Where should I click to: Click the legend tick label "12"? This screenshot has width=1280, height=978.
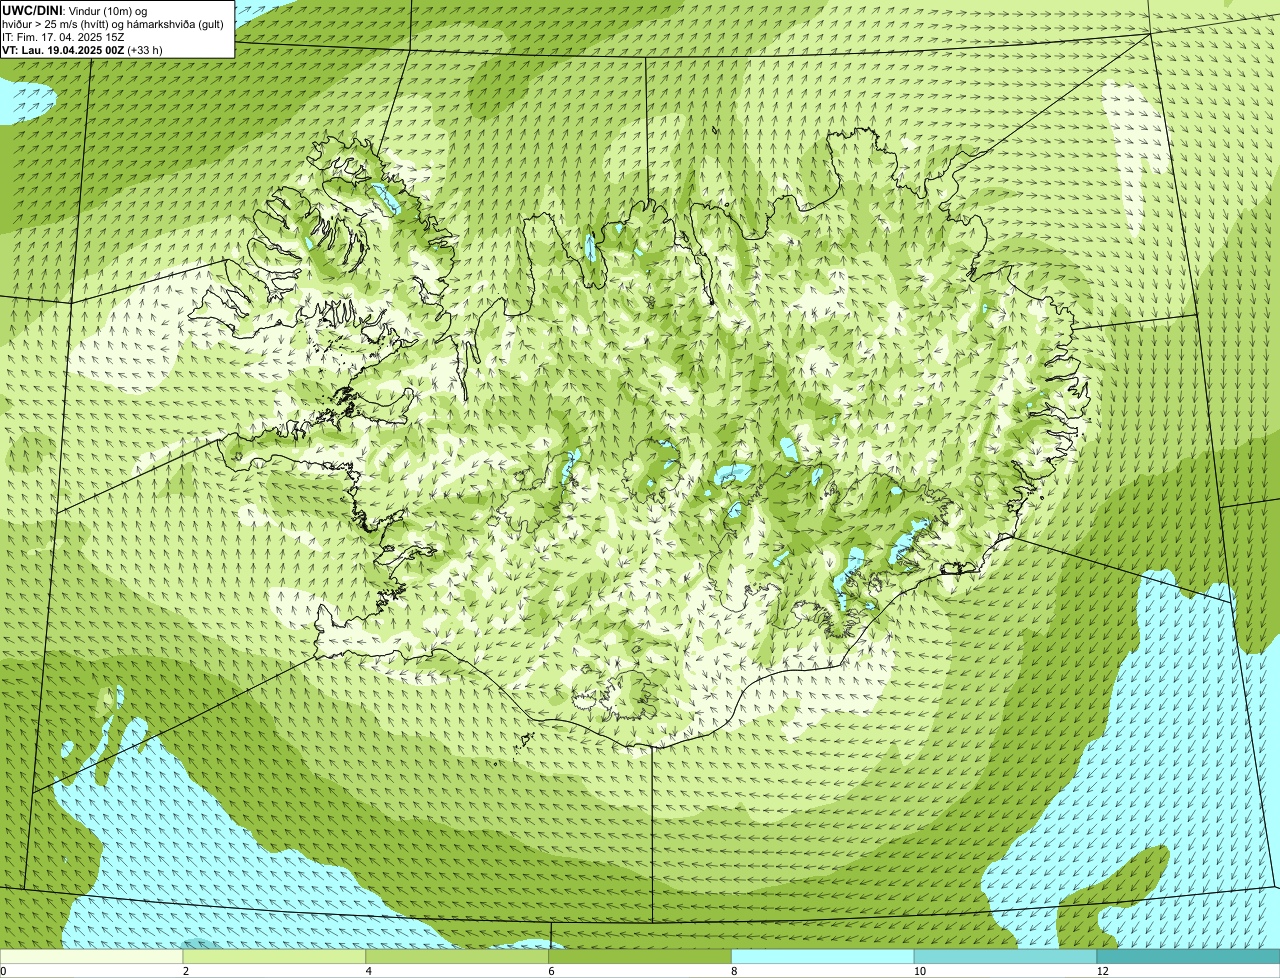[x=1101, y=971]
